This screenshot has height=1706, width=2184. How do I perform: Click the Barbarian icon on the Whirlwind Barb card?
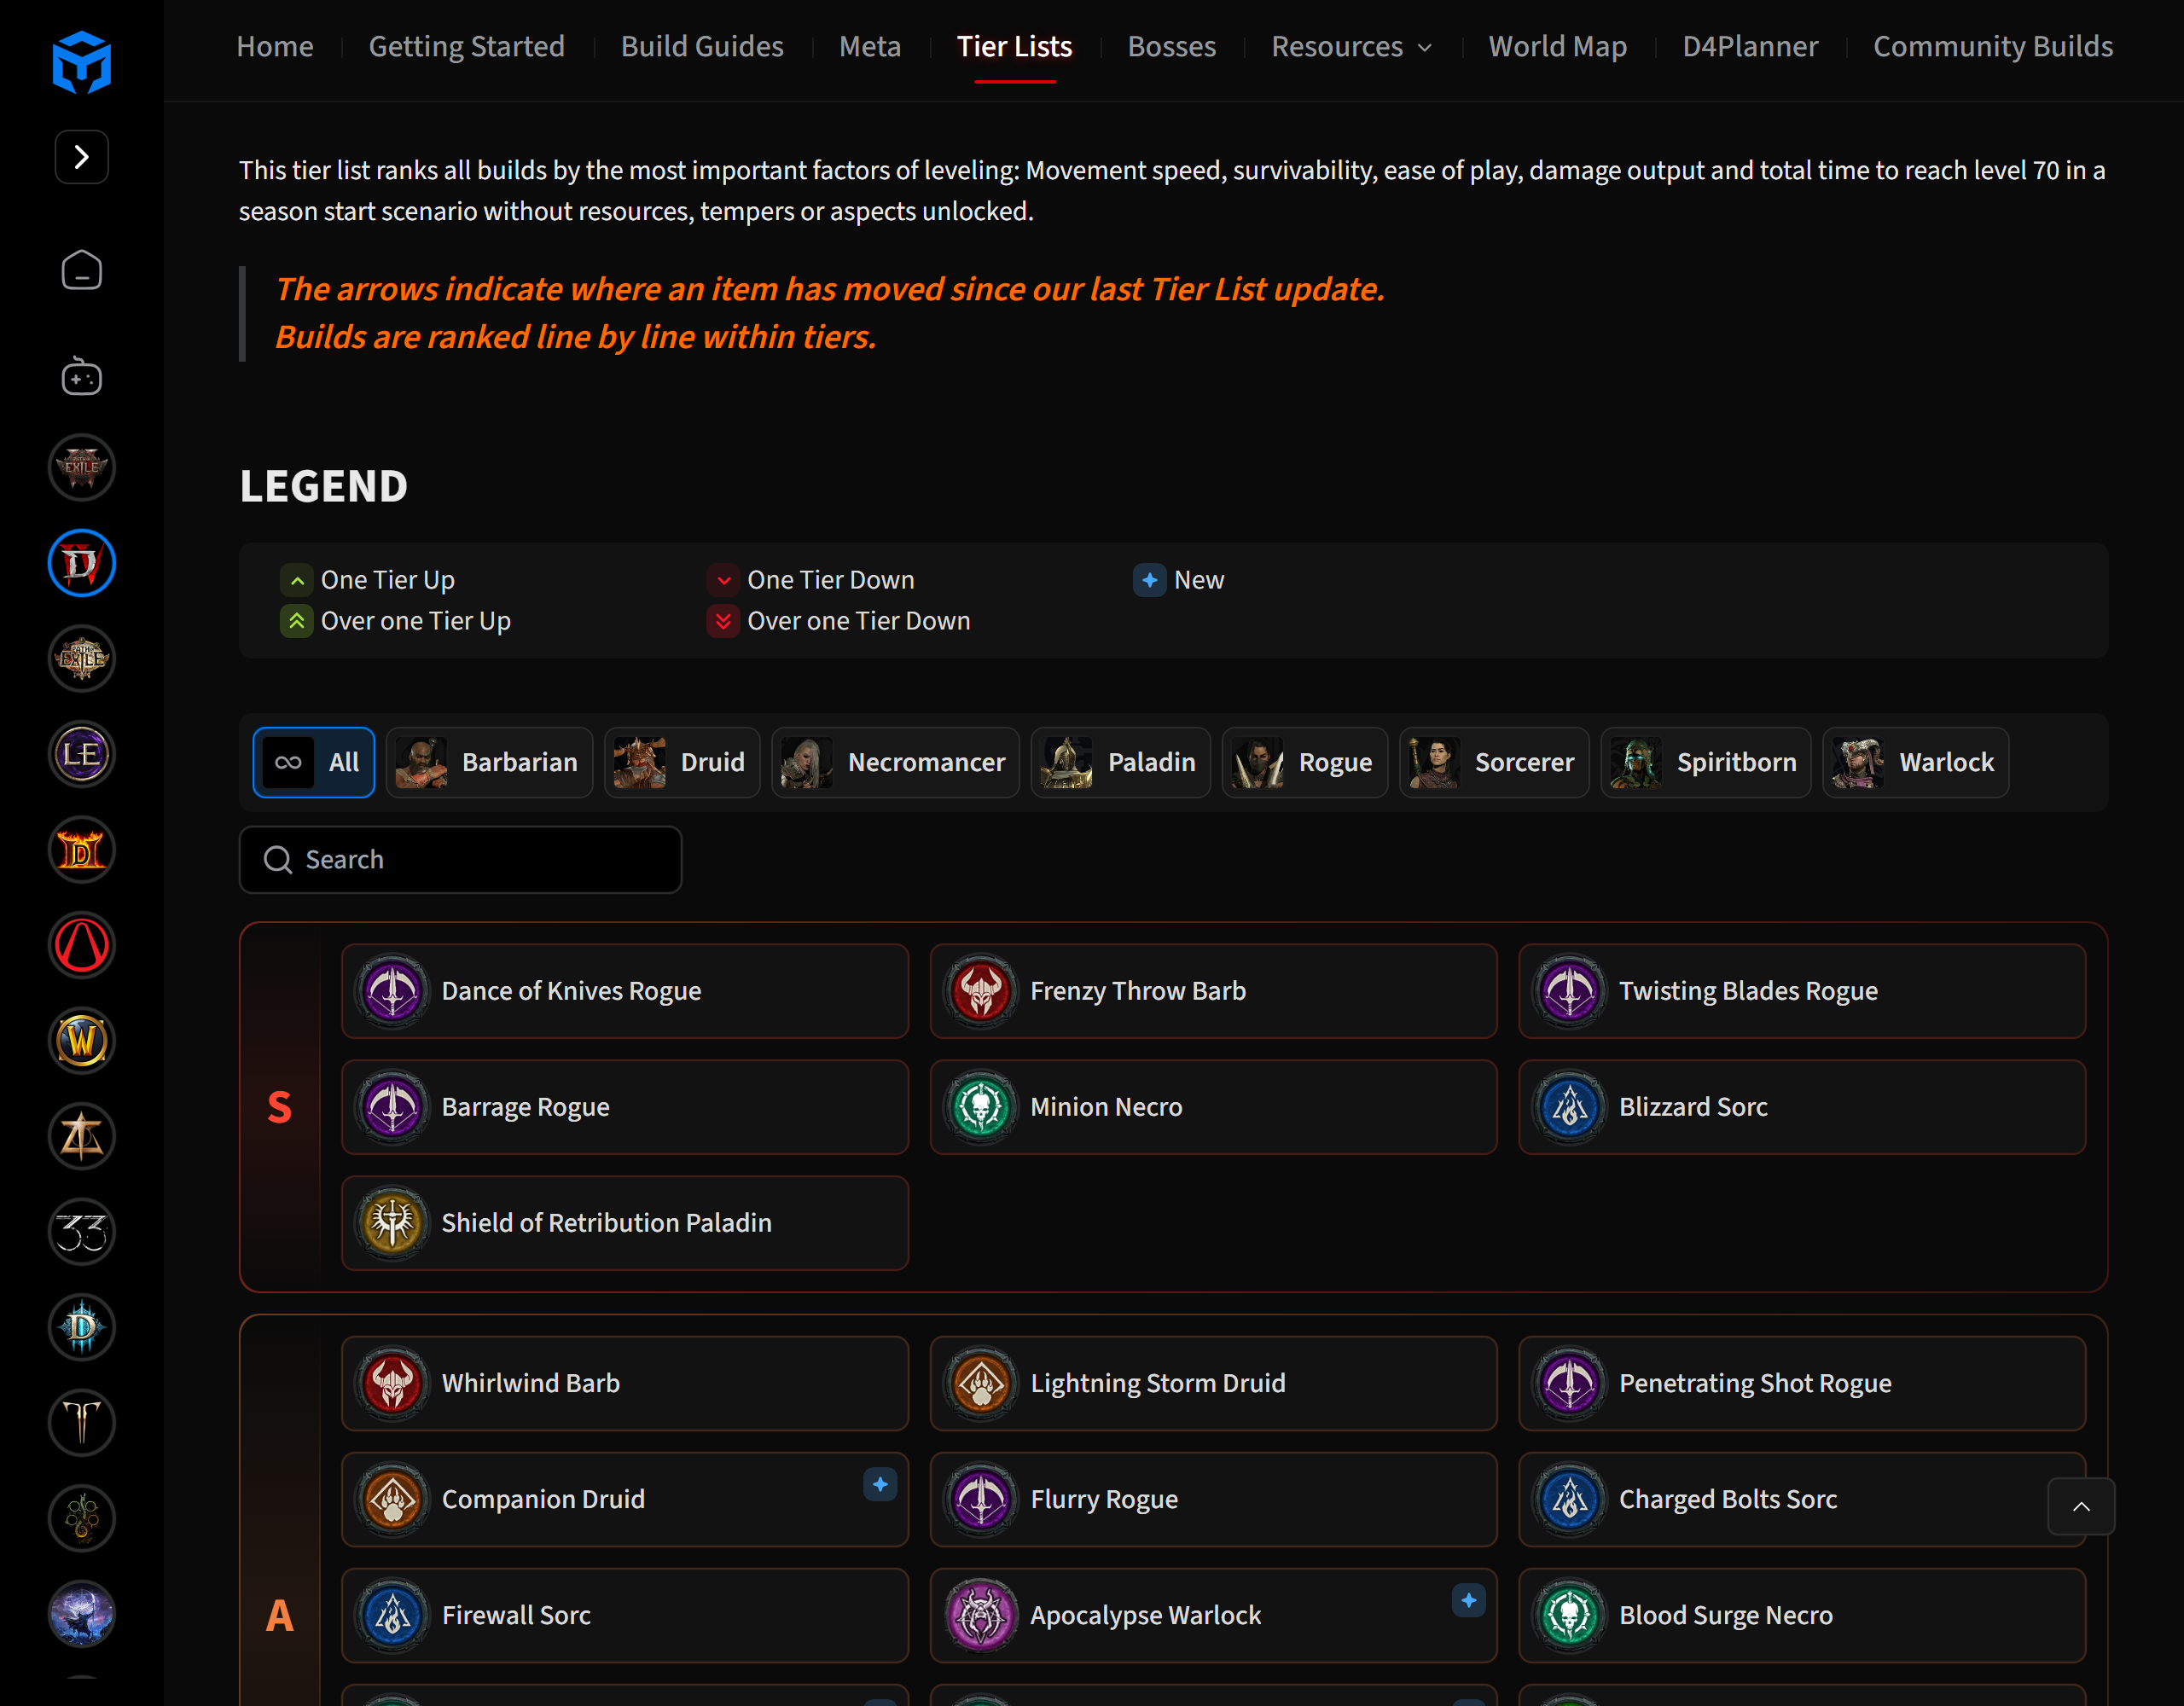click(393, 1383)
